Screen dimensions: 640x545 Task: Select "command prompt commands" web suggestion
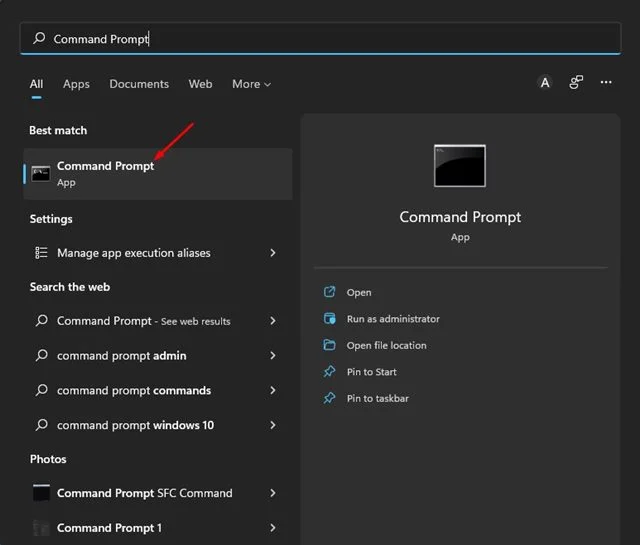pos(158,390)
